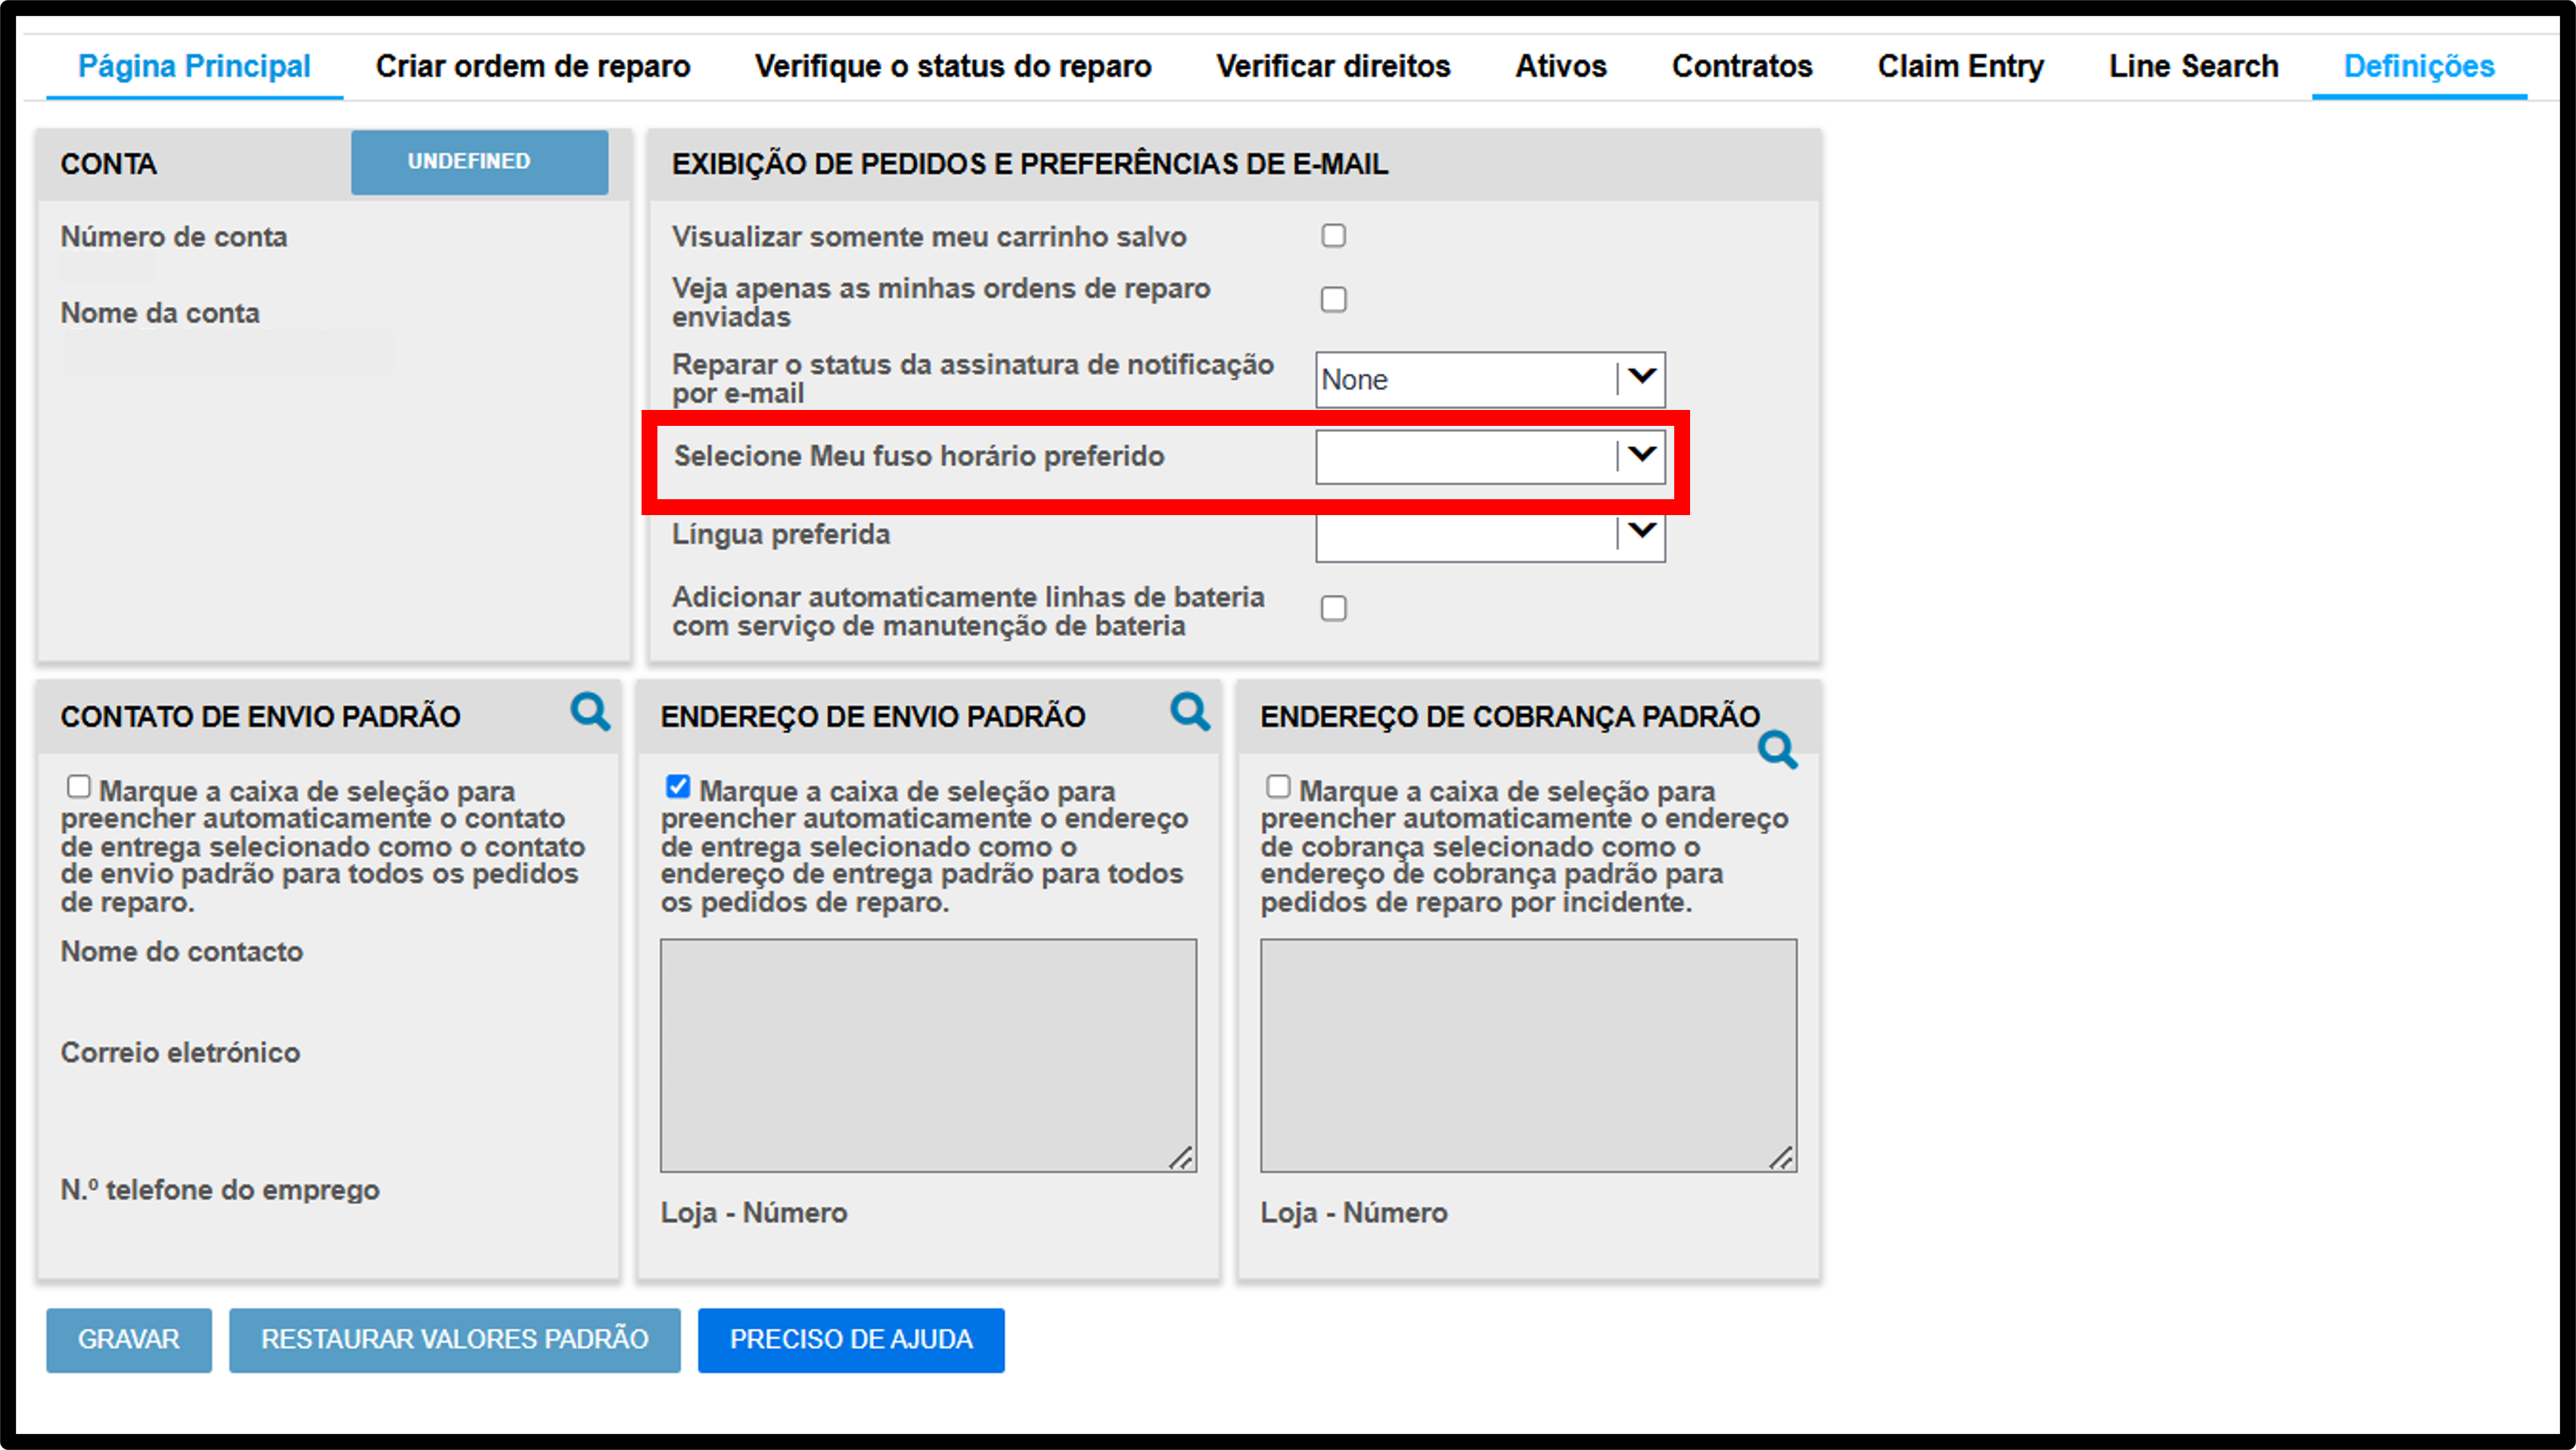This screenshot has width=2576, height=1450.
Task: Open the Line Search tab
Action: pyautogui.click(x=2194, y=66)
